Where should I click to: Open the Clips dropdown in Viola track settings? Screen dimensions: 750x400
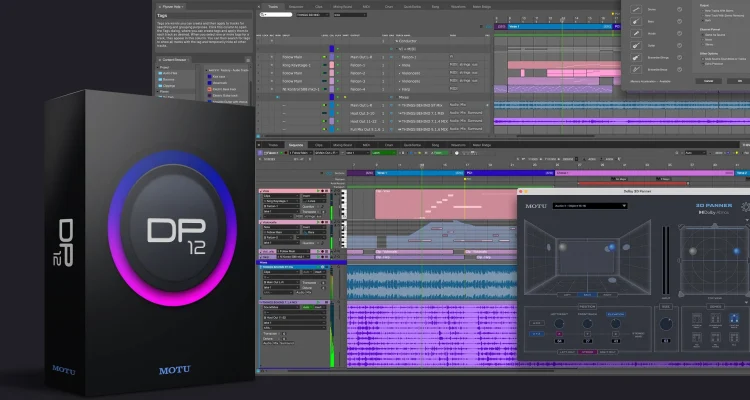click(x=281, y=196)
